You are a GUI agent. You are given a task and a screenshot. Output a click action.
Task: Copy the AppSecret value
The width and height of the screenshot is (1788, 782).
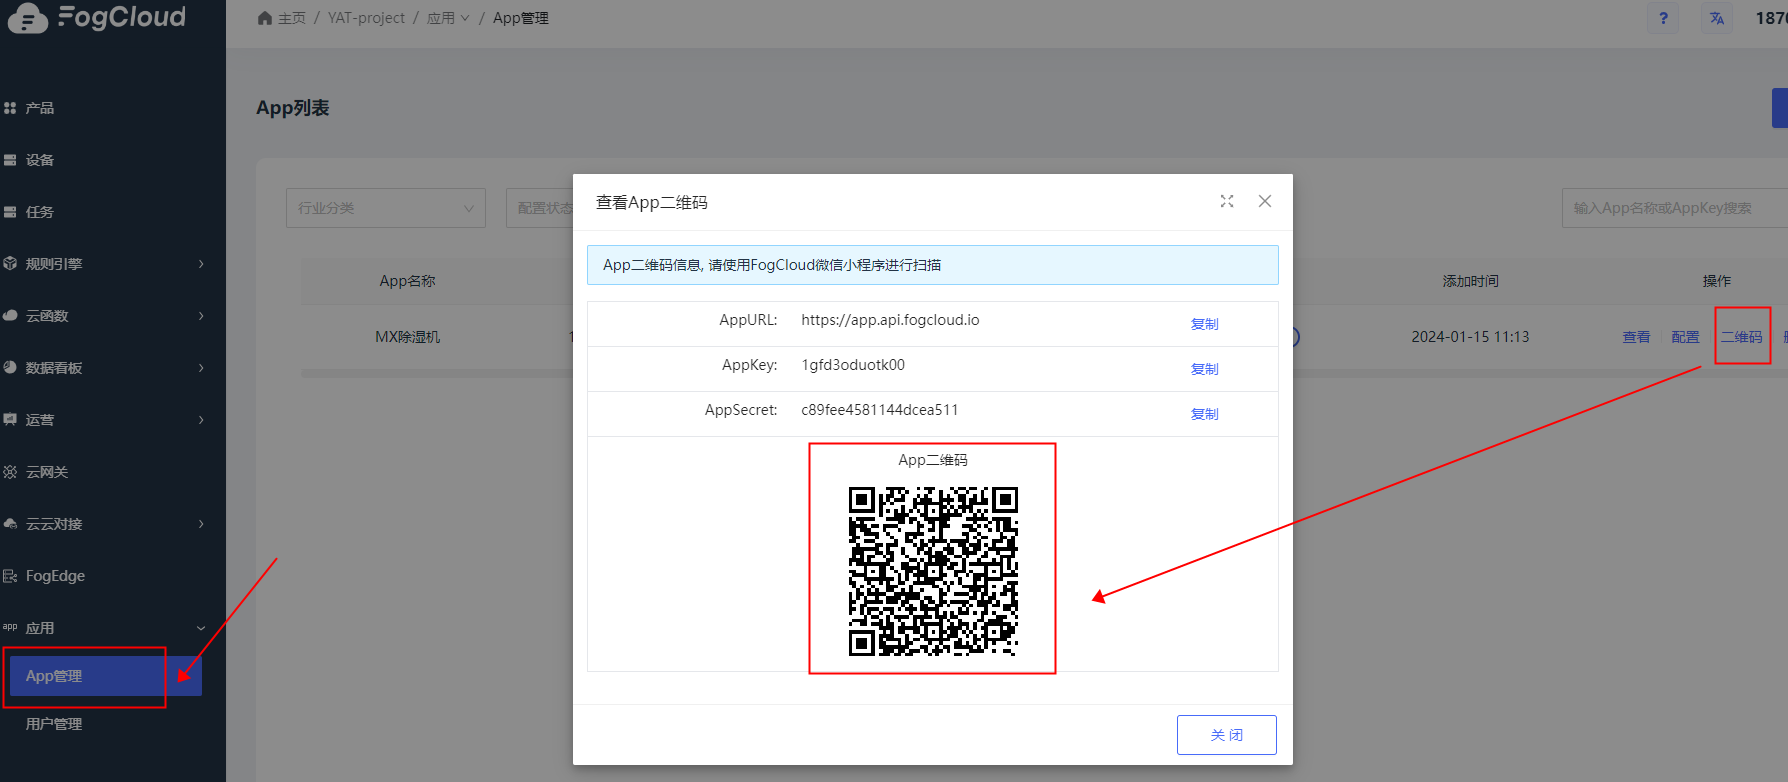point(1204,414)
